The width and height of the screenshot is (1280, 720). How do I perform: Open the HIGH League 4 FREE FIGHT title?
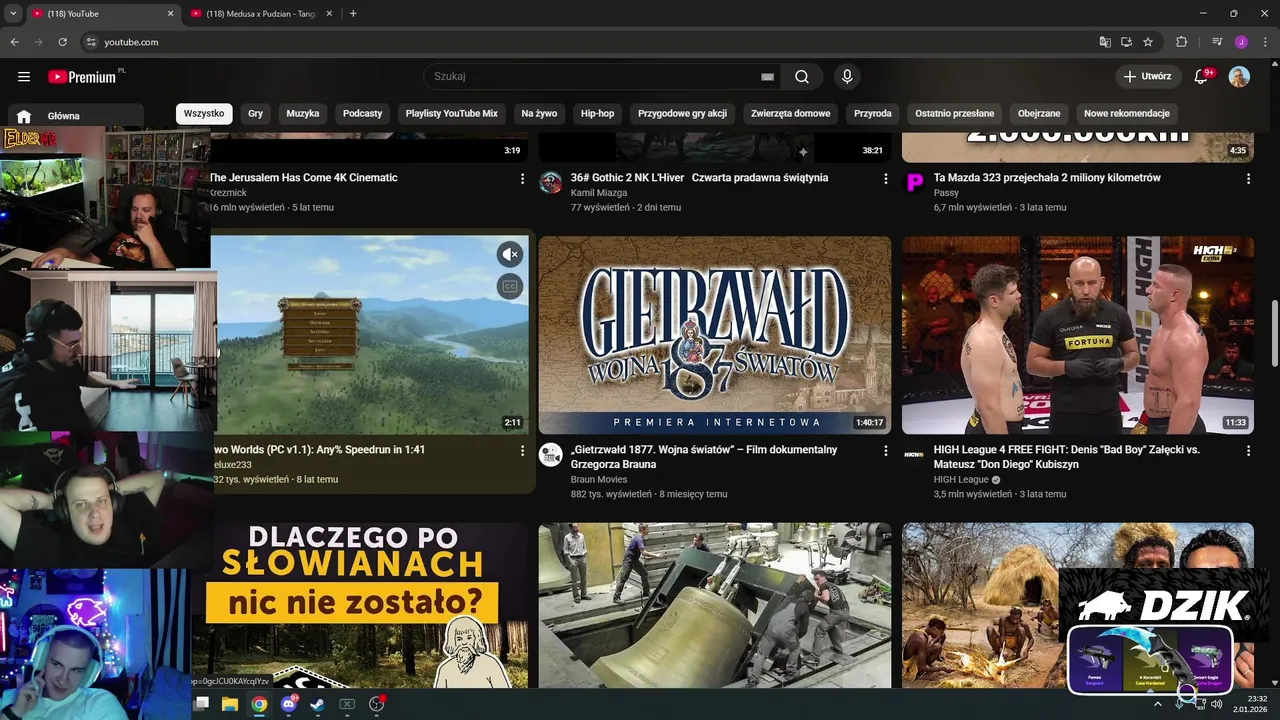pos(1067,457)
